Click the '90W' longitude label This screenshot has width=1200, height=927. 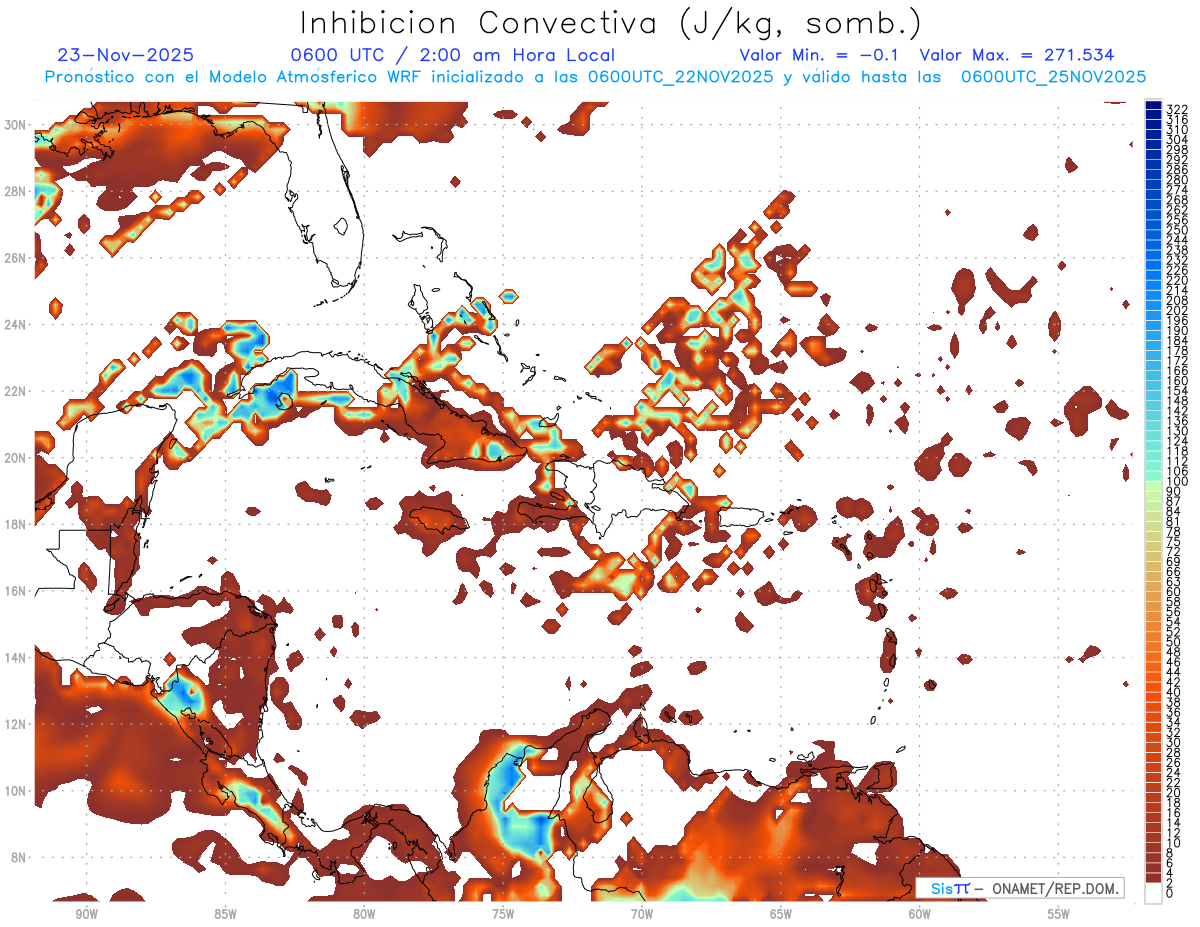point(86,914)
